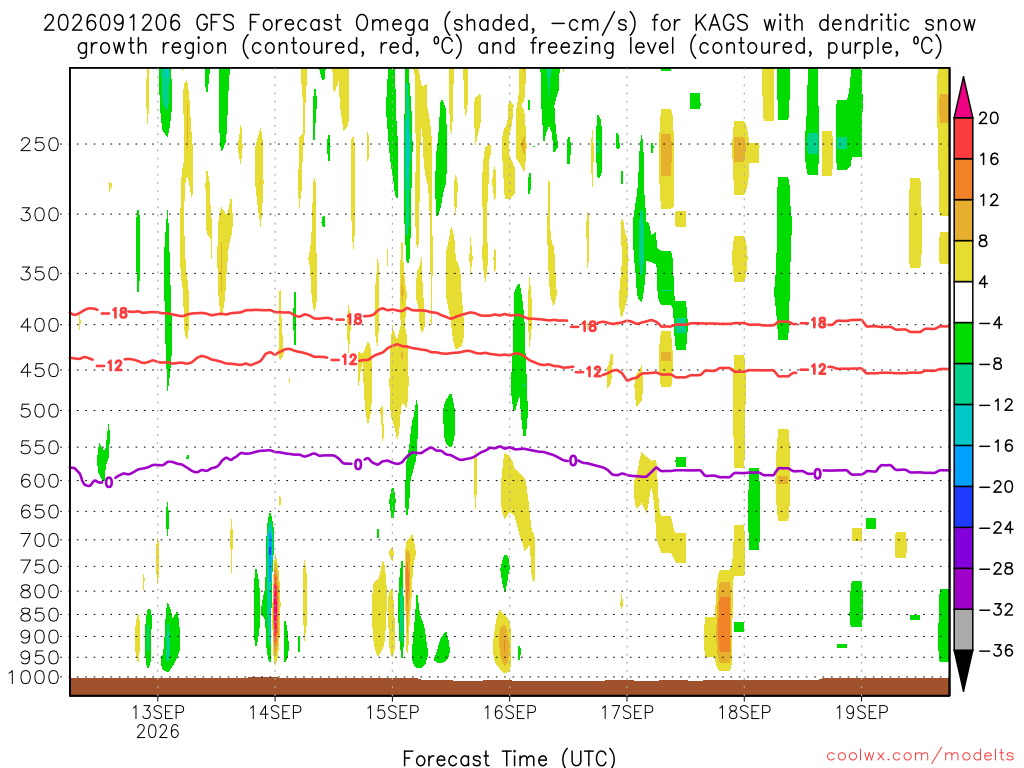Viewport: 1024px width, 768px height.
Task: Click the orange omega maximum near 18SEP at 900
Action: click(723, 617)
